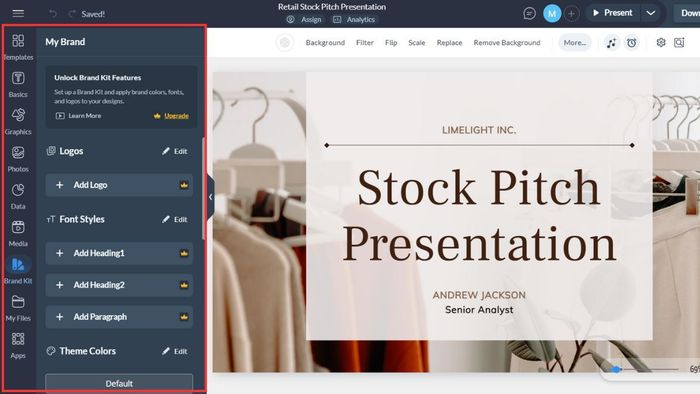Click the Add Heading2 button
Image resolution: width=700 pixels, height=394 pixels.
pos(119,285)
